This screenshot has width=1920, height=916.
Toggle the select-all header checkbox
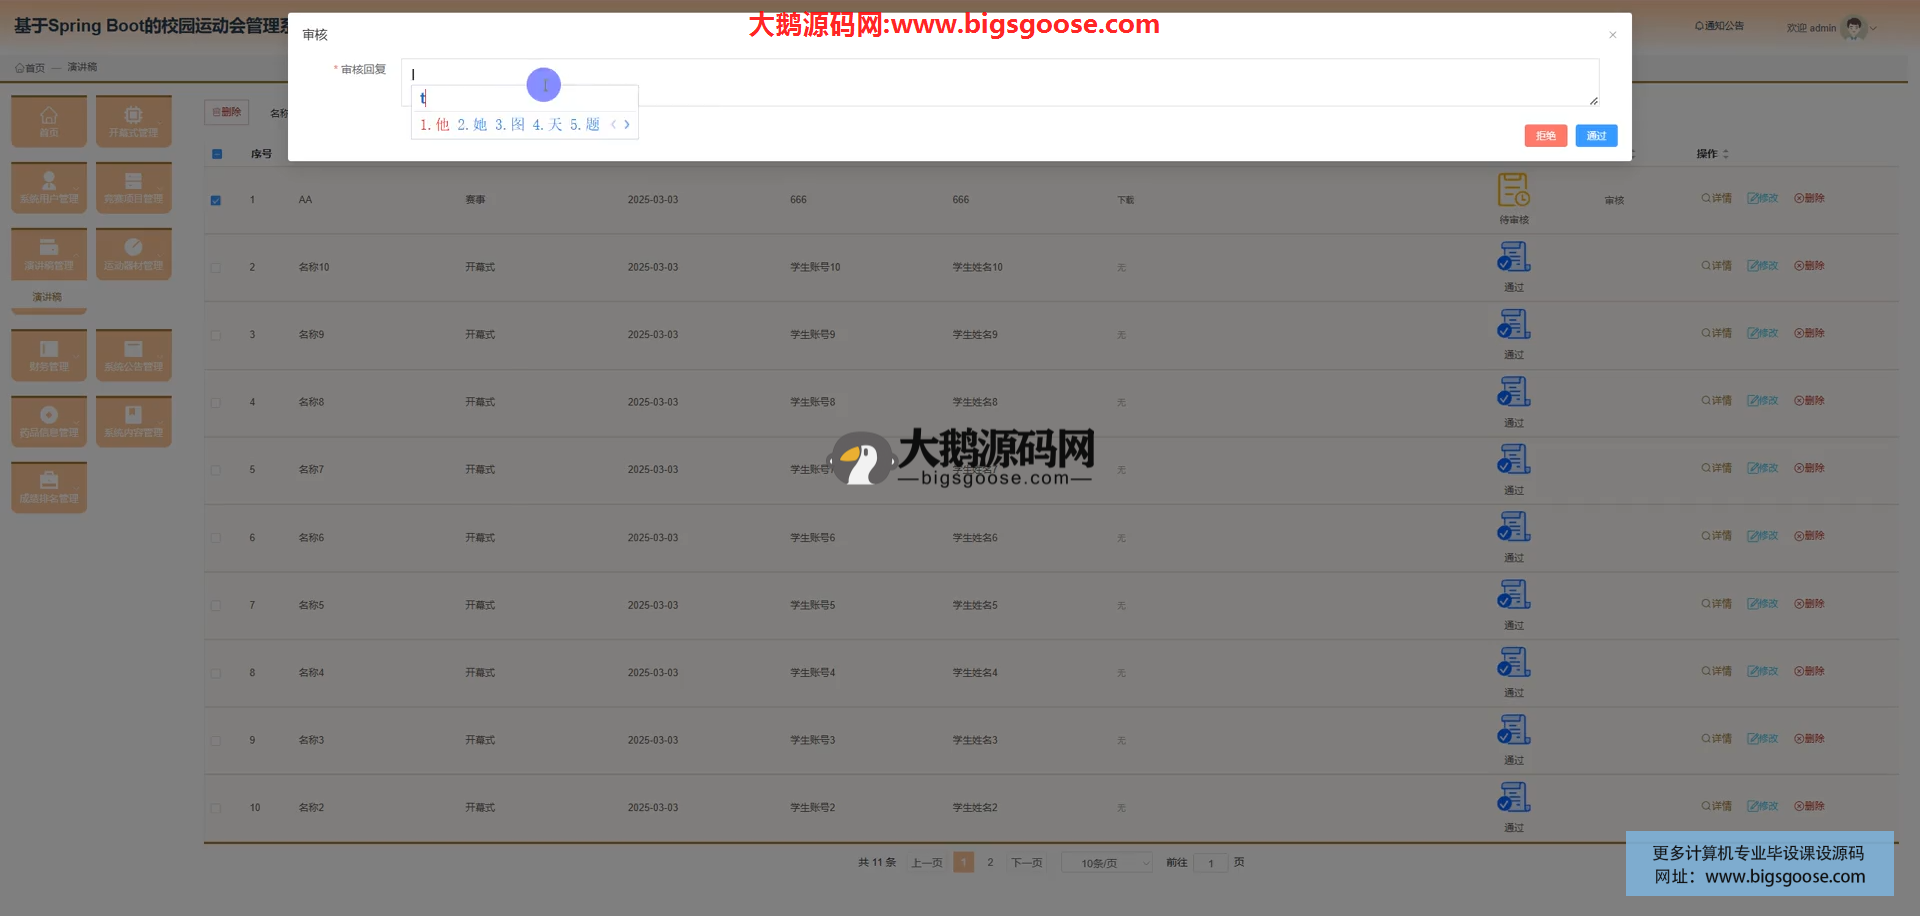217,154
